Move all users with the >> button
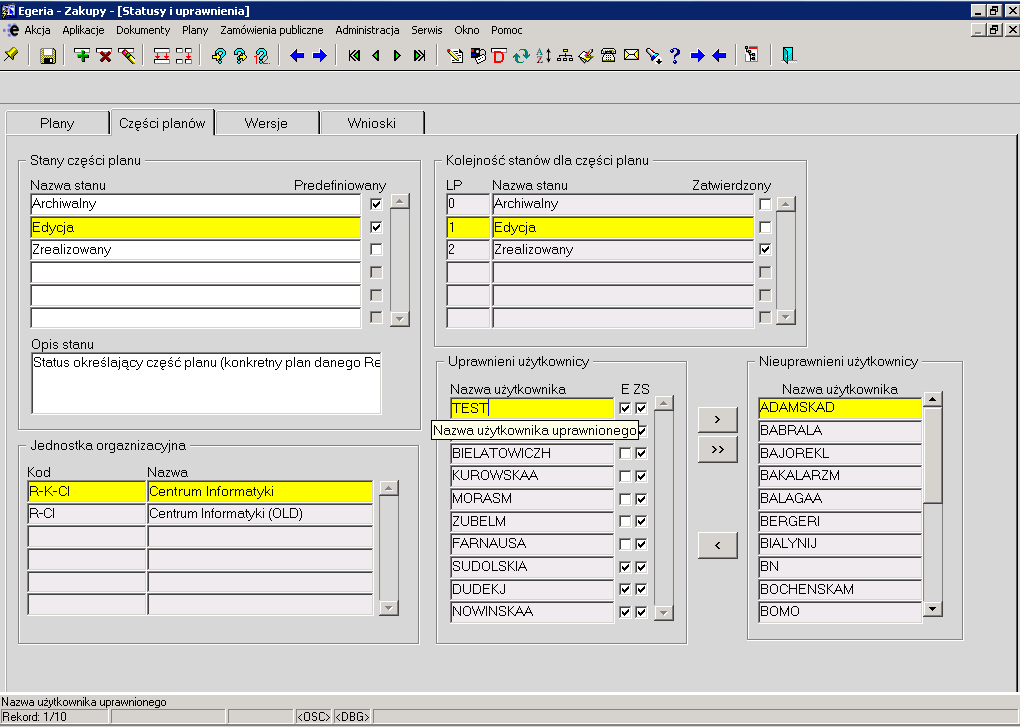The image size is (1020, 728). (718, 450)
